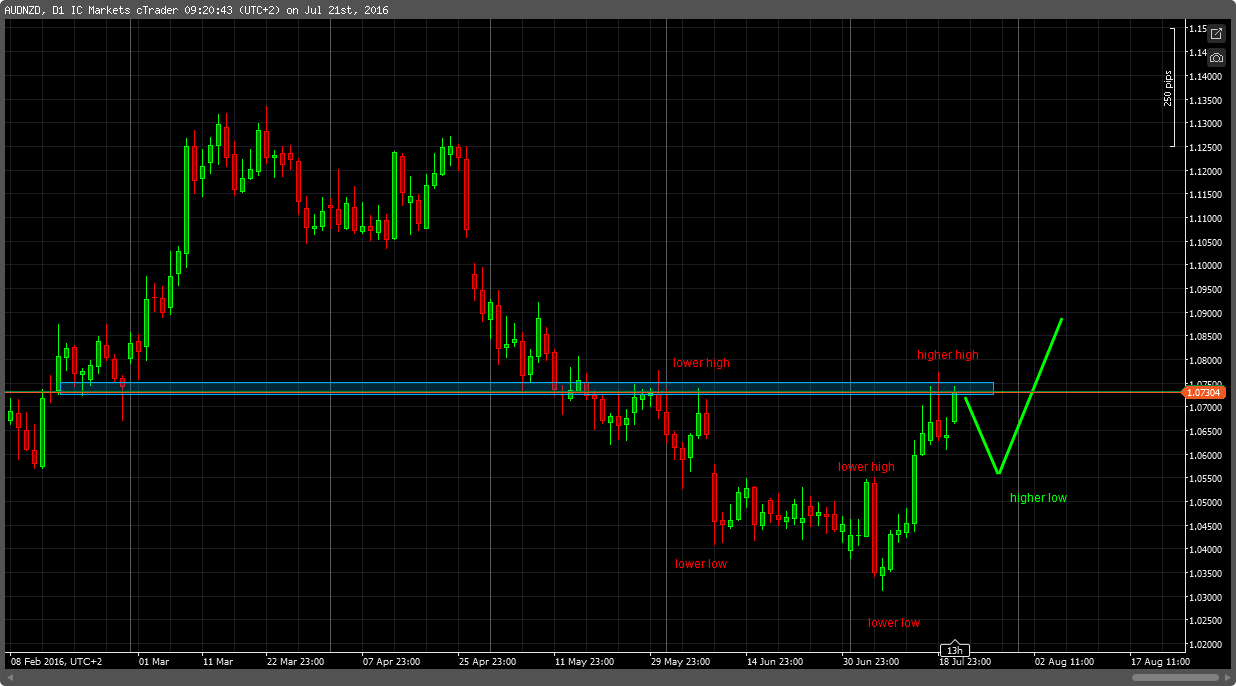Click the '17 Aug 11:00' date label

pos(1160,662)
